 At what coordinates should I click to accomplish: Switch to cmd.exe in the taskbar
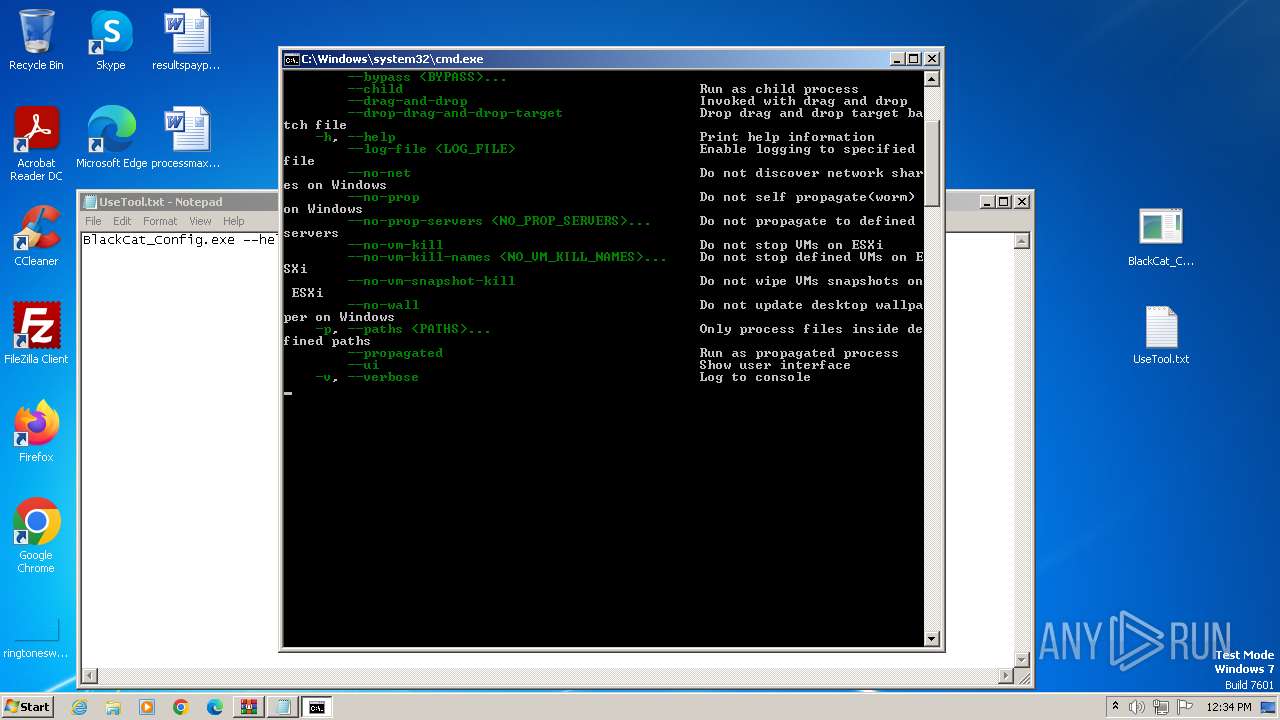coord(317,707)
